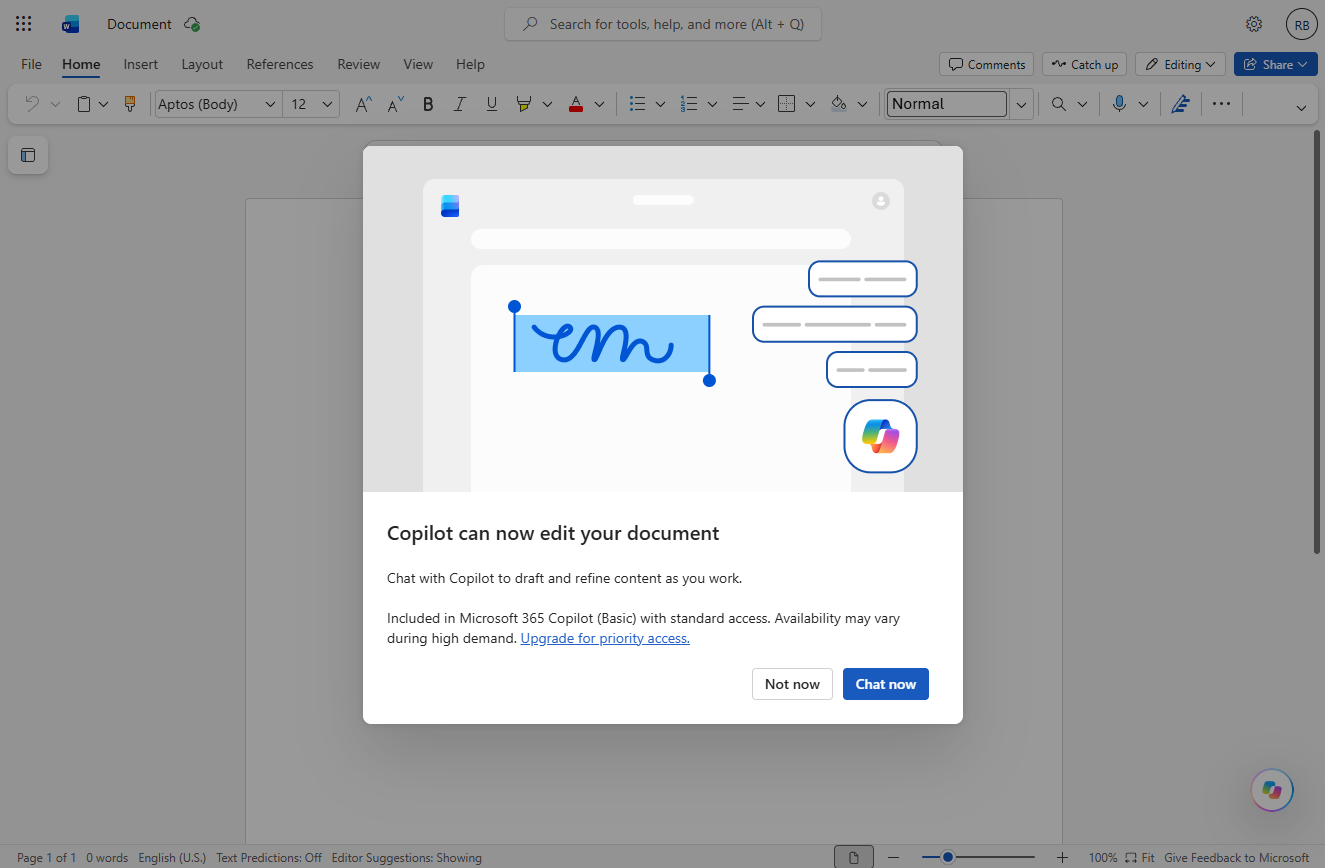This screenshot has width=1325, height=868.
Task: Open the Editor pen icon
Action: click(1181, 104)
